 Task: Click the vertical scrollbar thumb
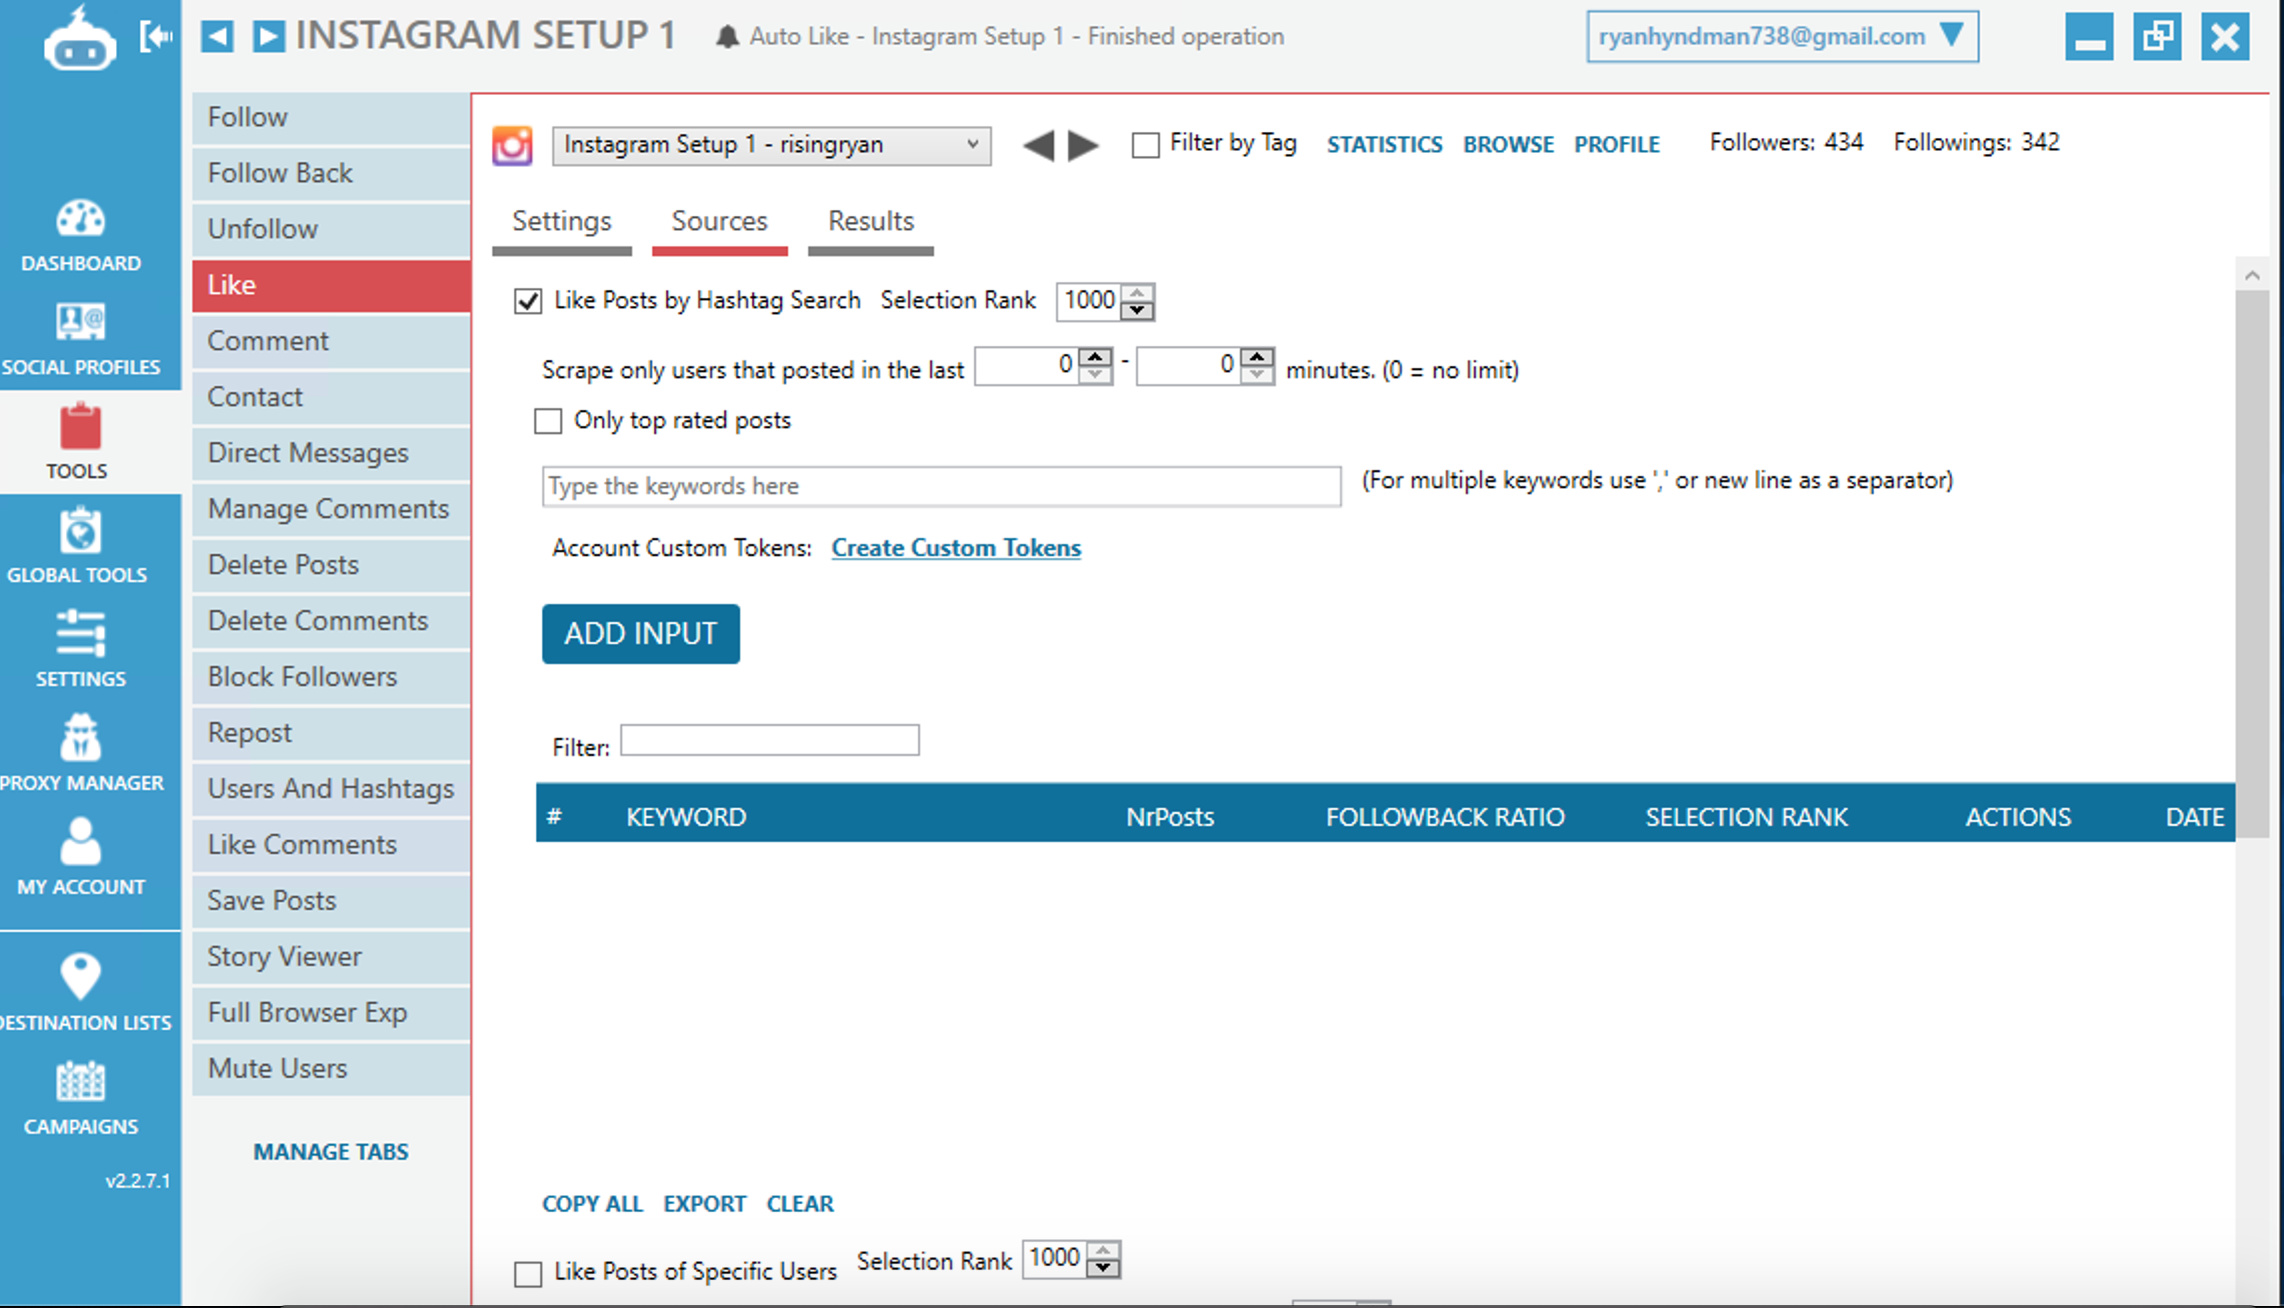2252,565
